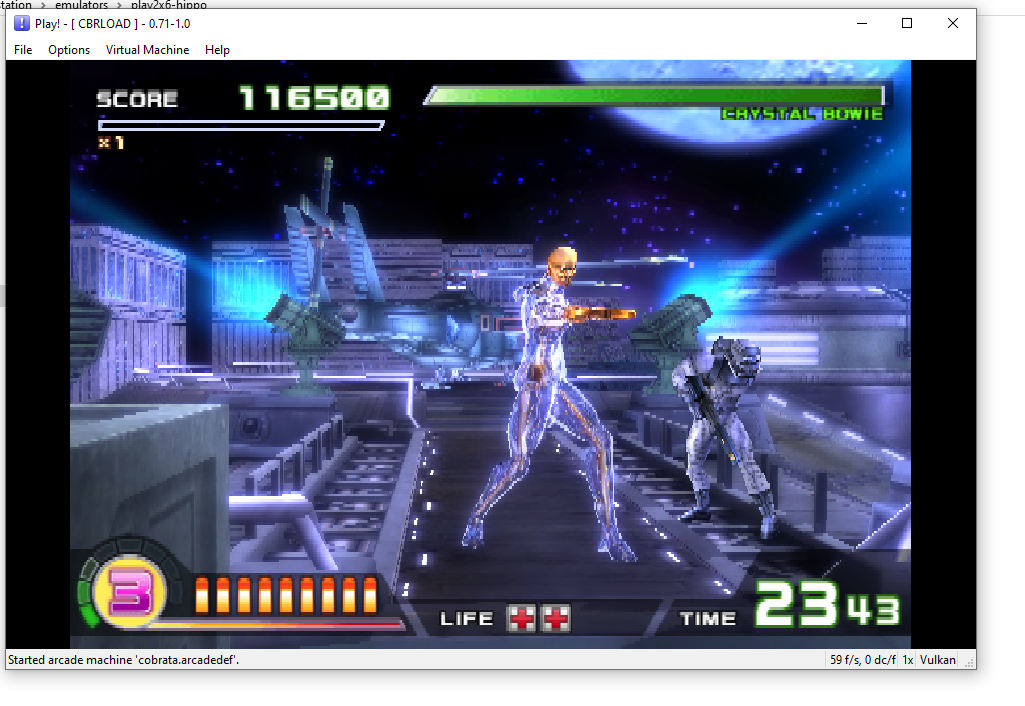Open the 'play2x6-hippo' breadcrumb link
The width and height of the screenshot is (1025, 706).
coord(168,5)
